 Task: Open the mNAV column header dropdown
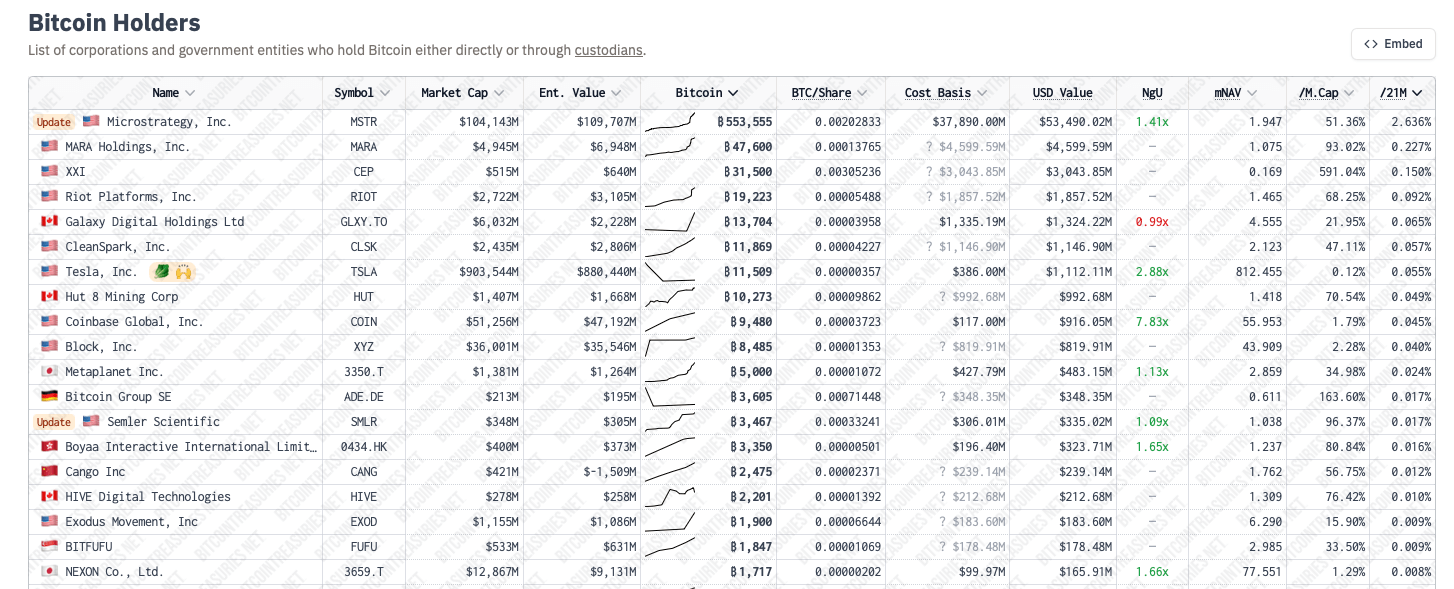click(x=1252, y=93)
